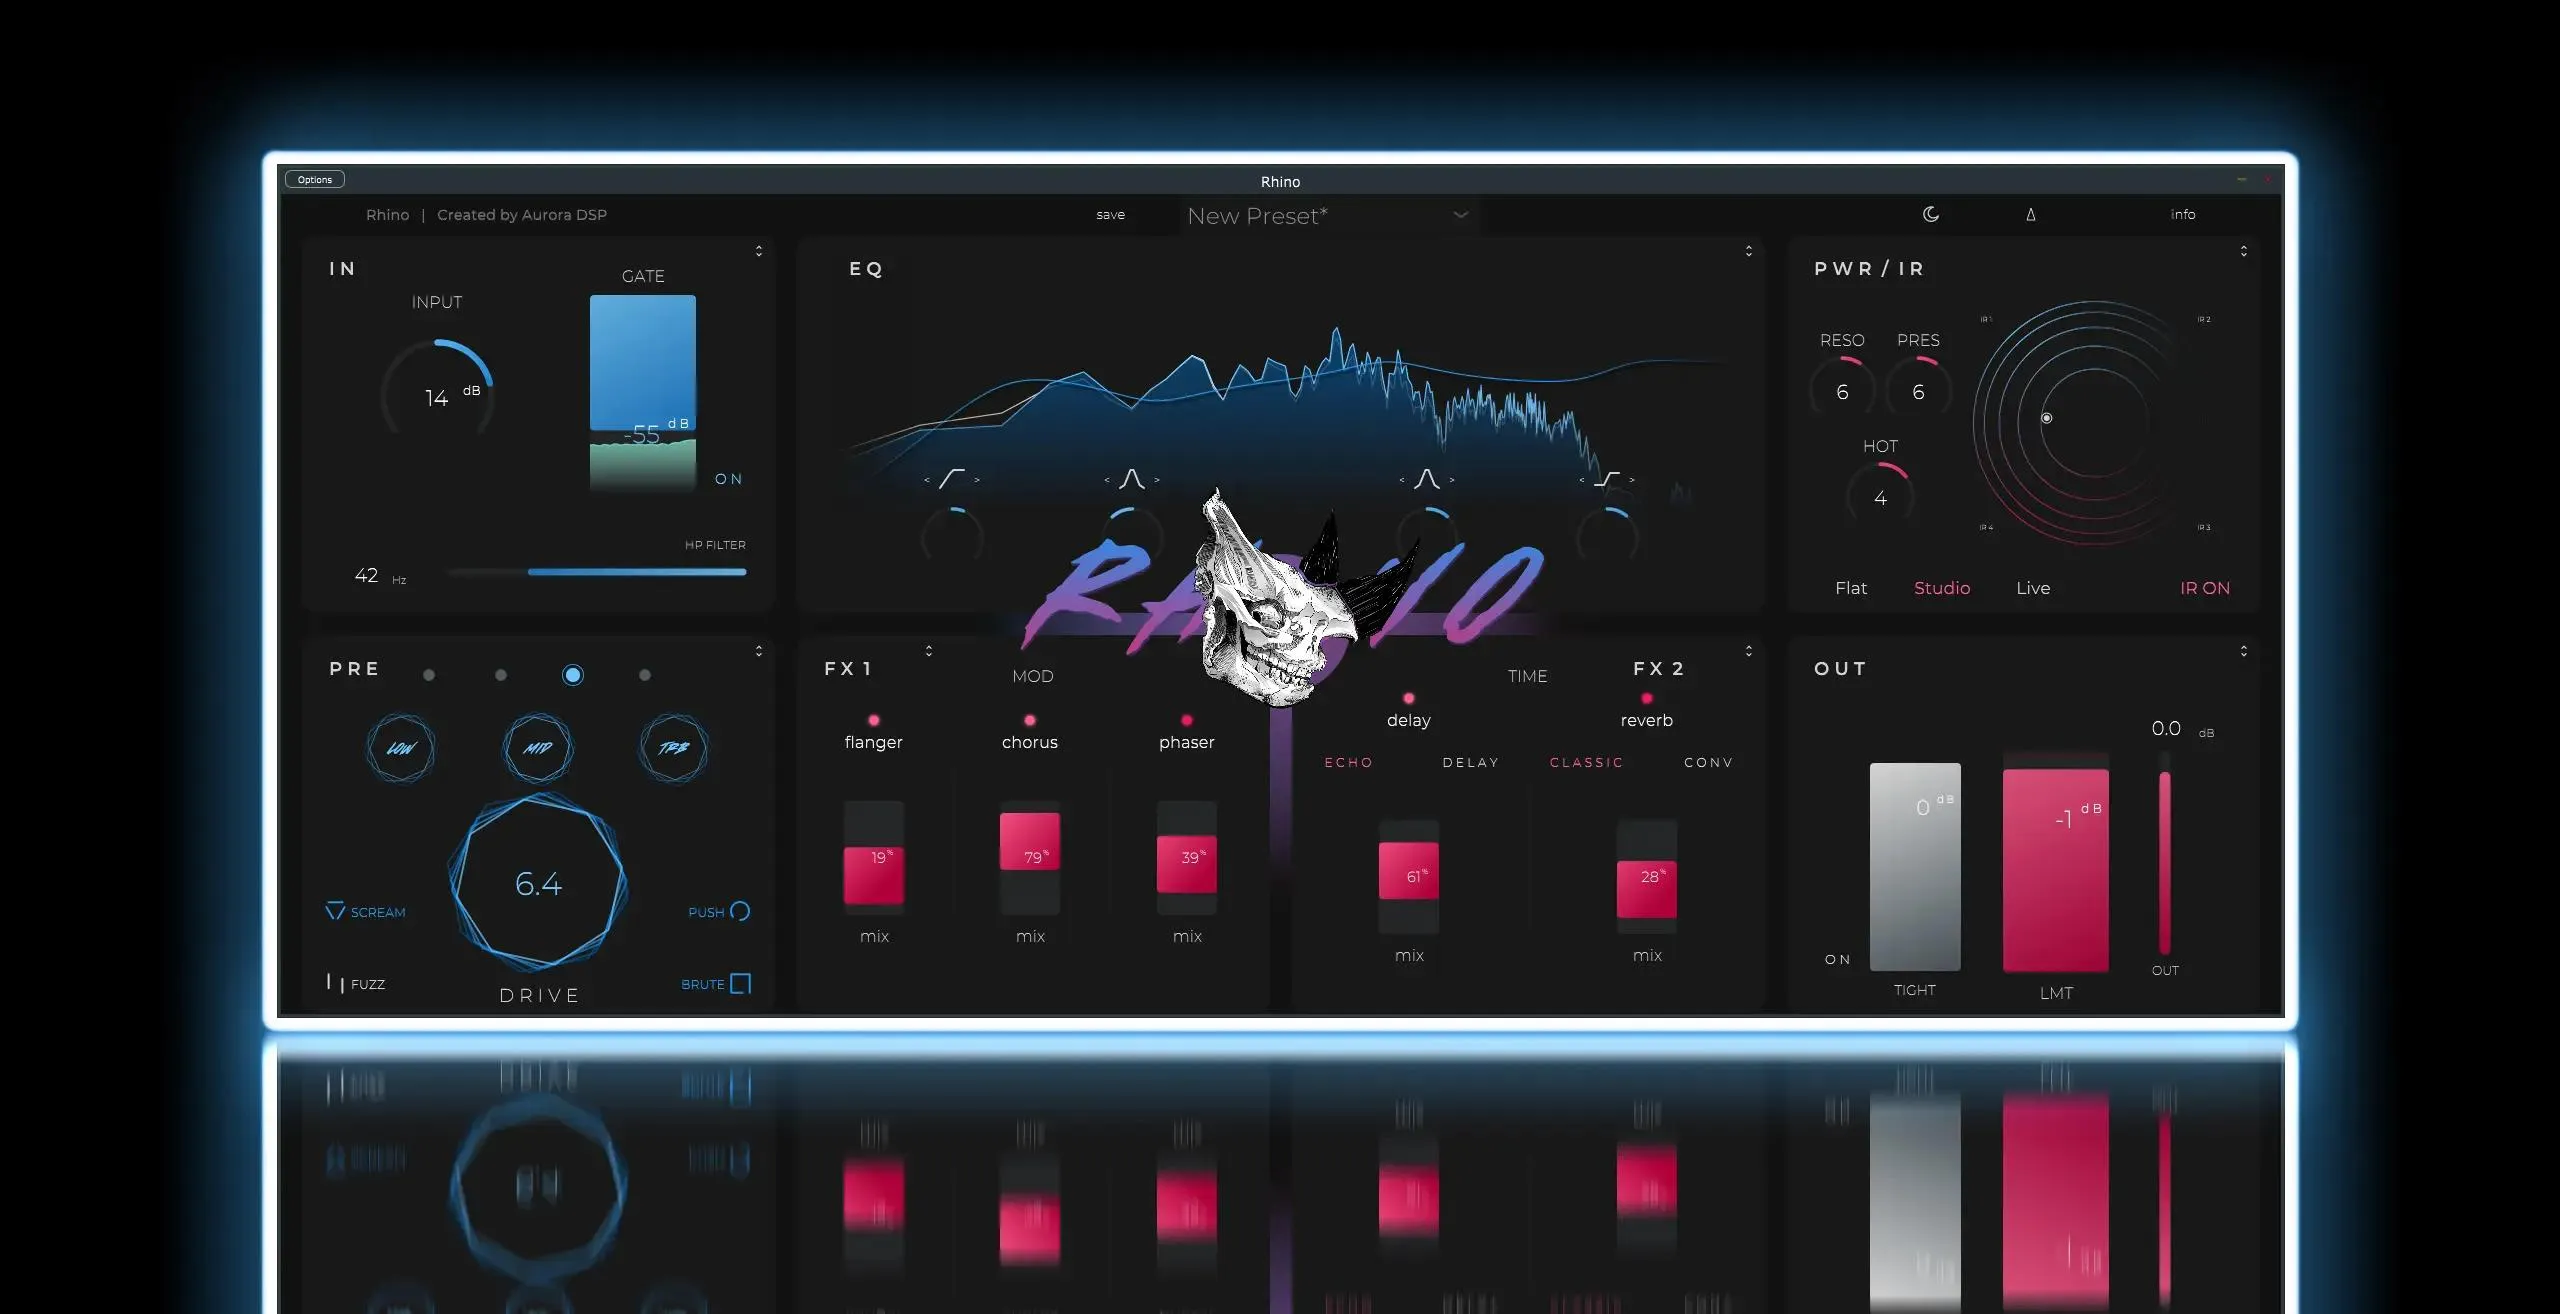Click the HP FILTER slider
Viewport: 2560px width, 1314px height.
(596, 572)
